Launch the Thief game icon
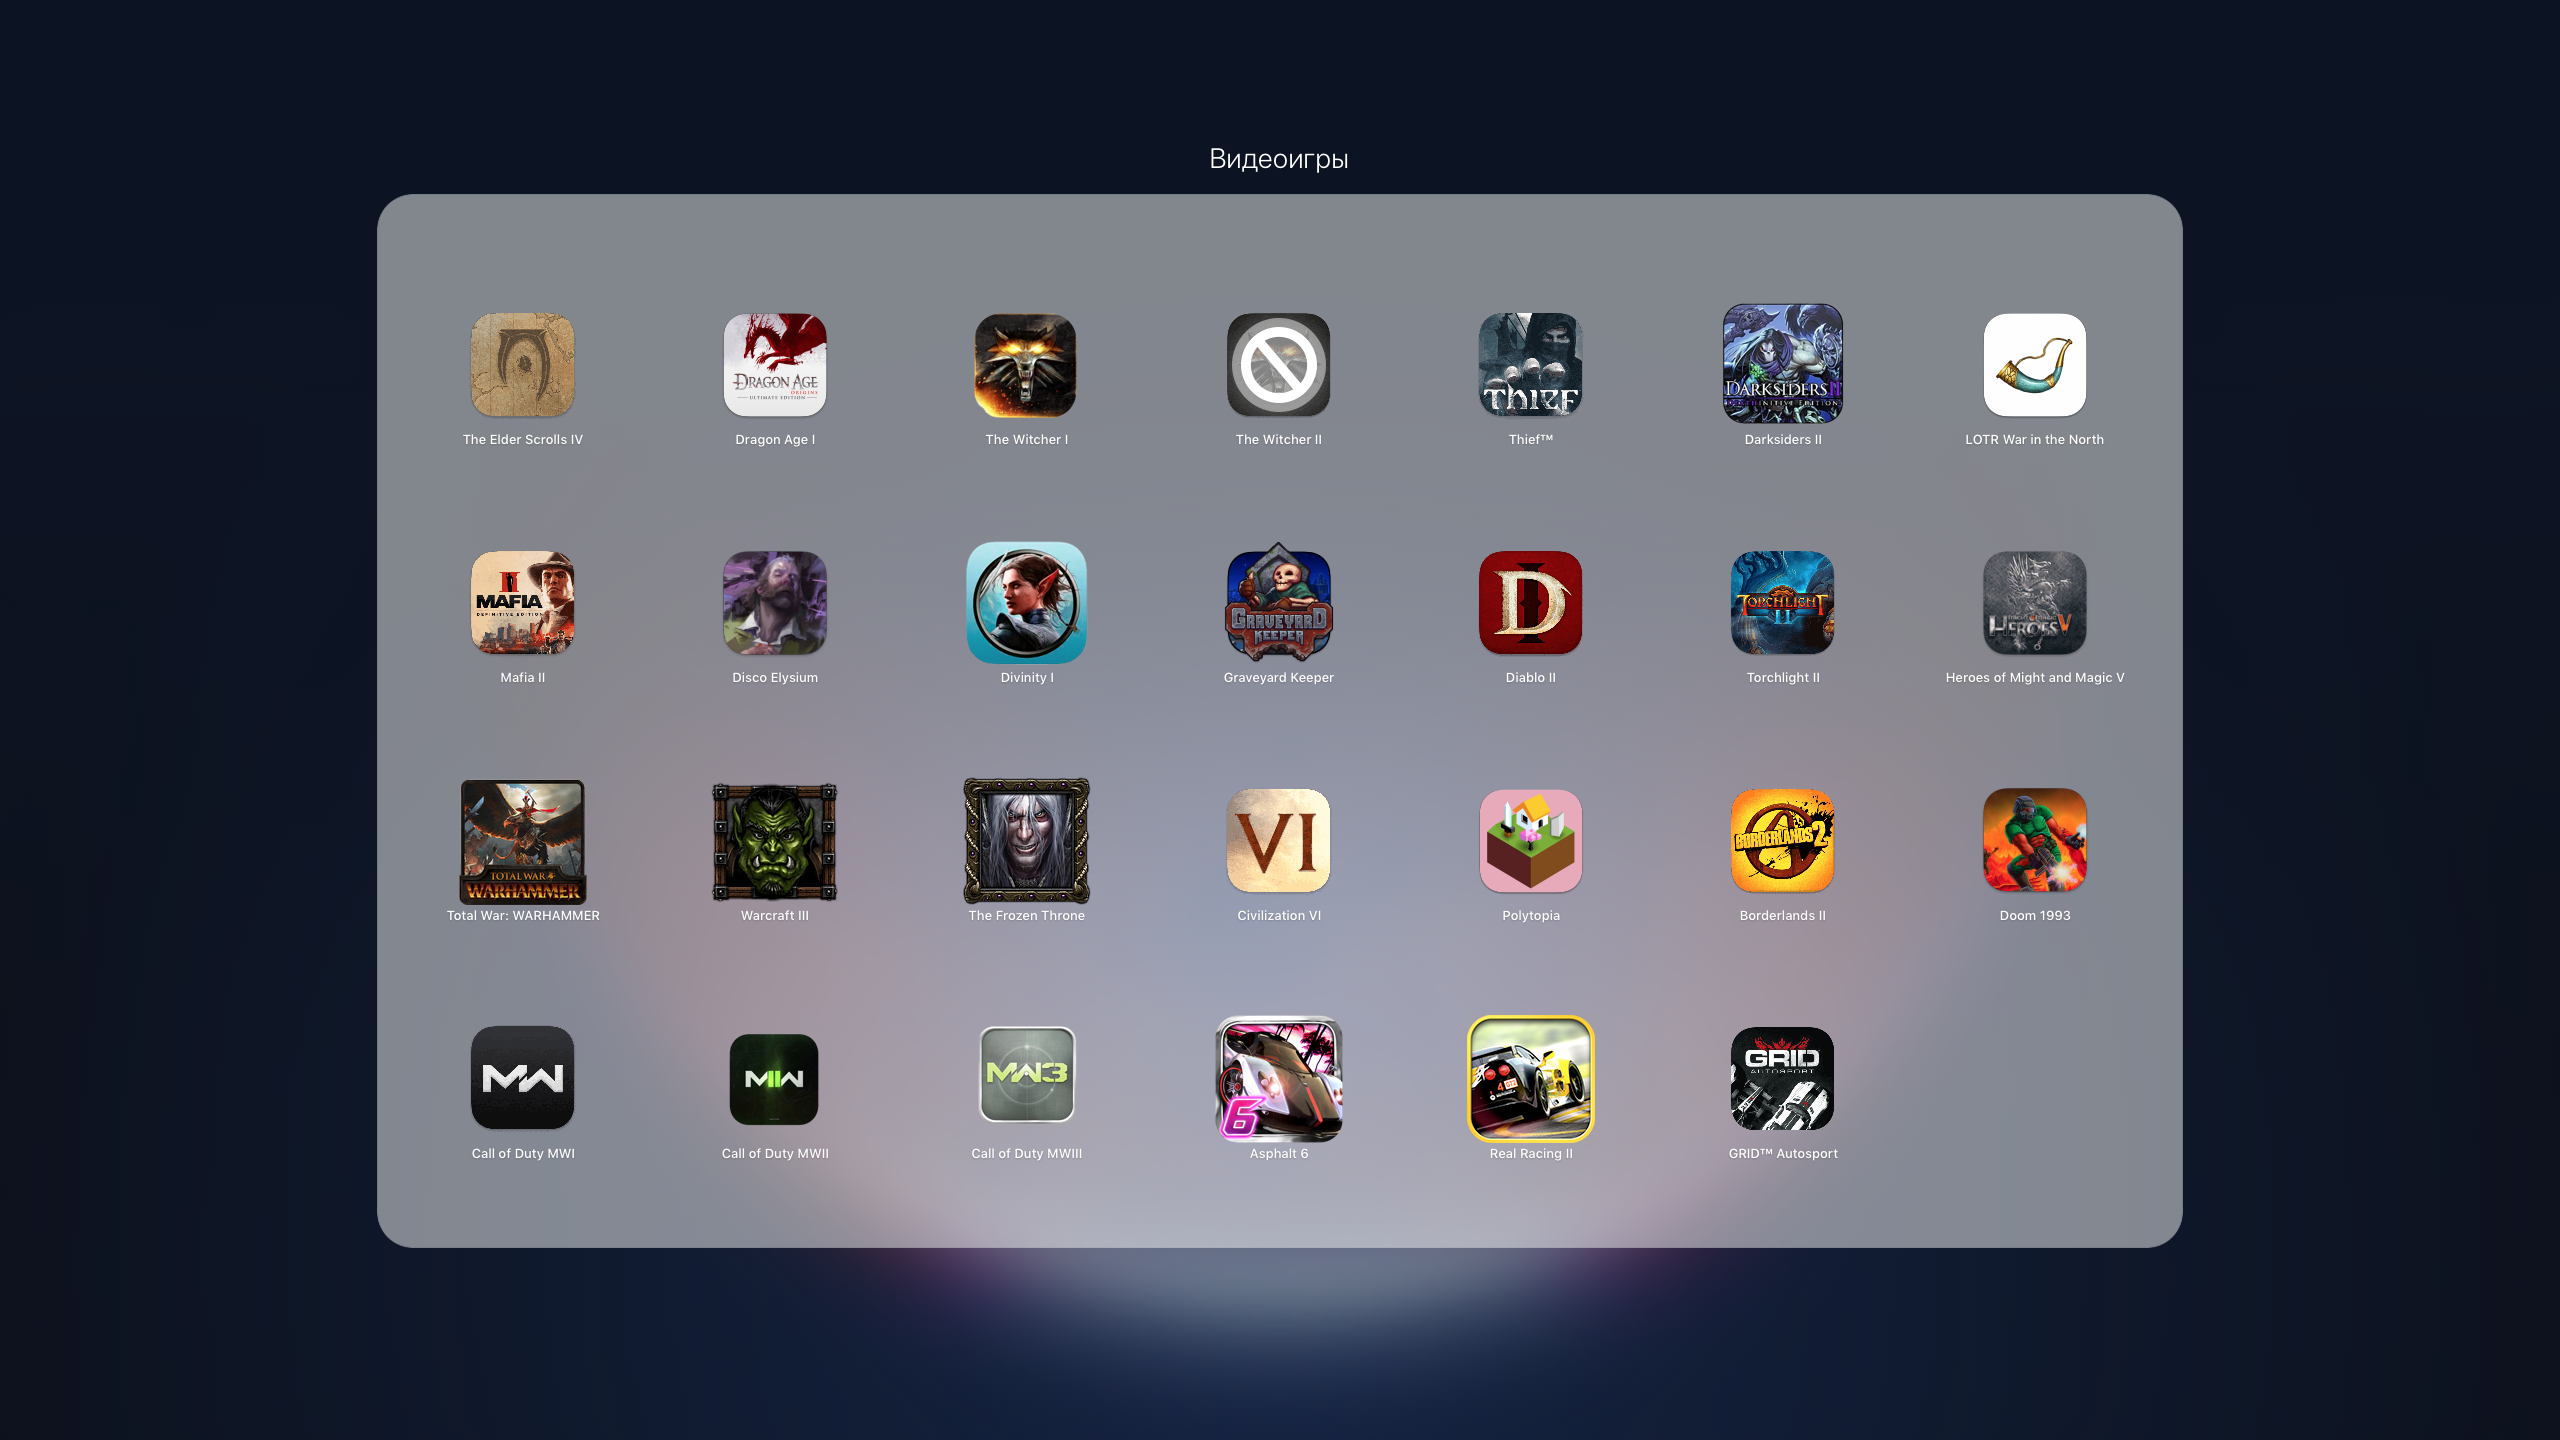 (1530, 365)
